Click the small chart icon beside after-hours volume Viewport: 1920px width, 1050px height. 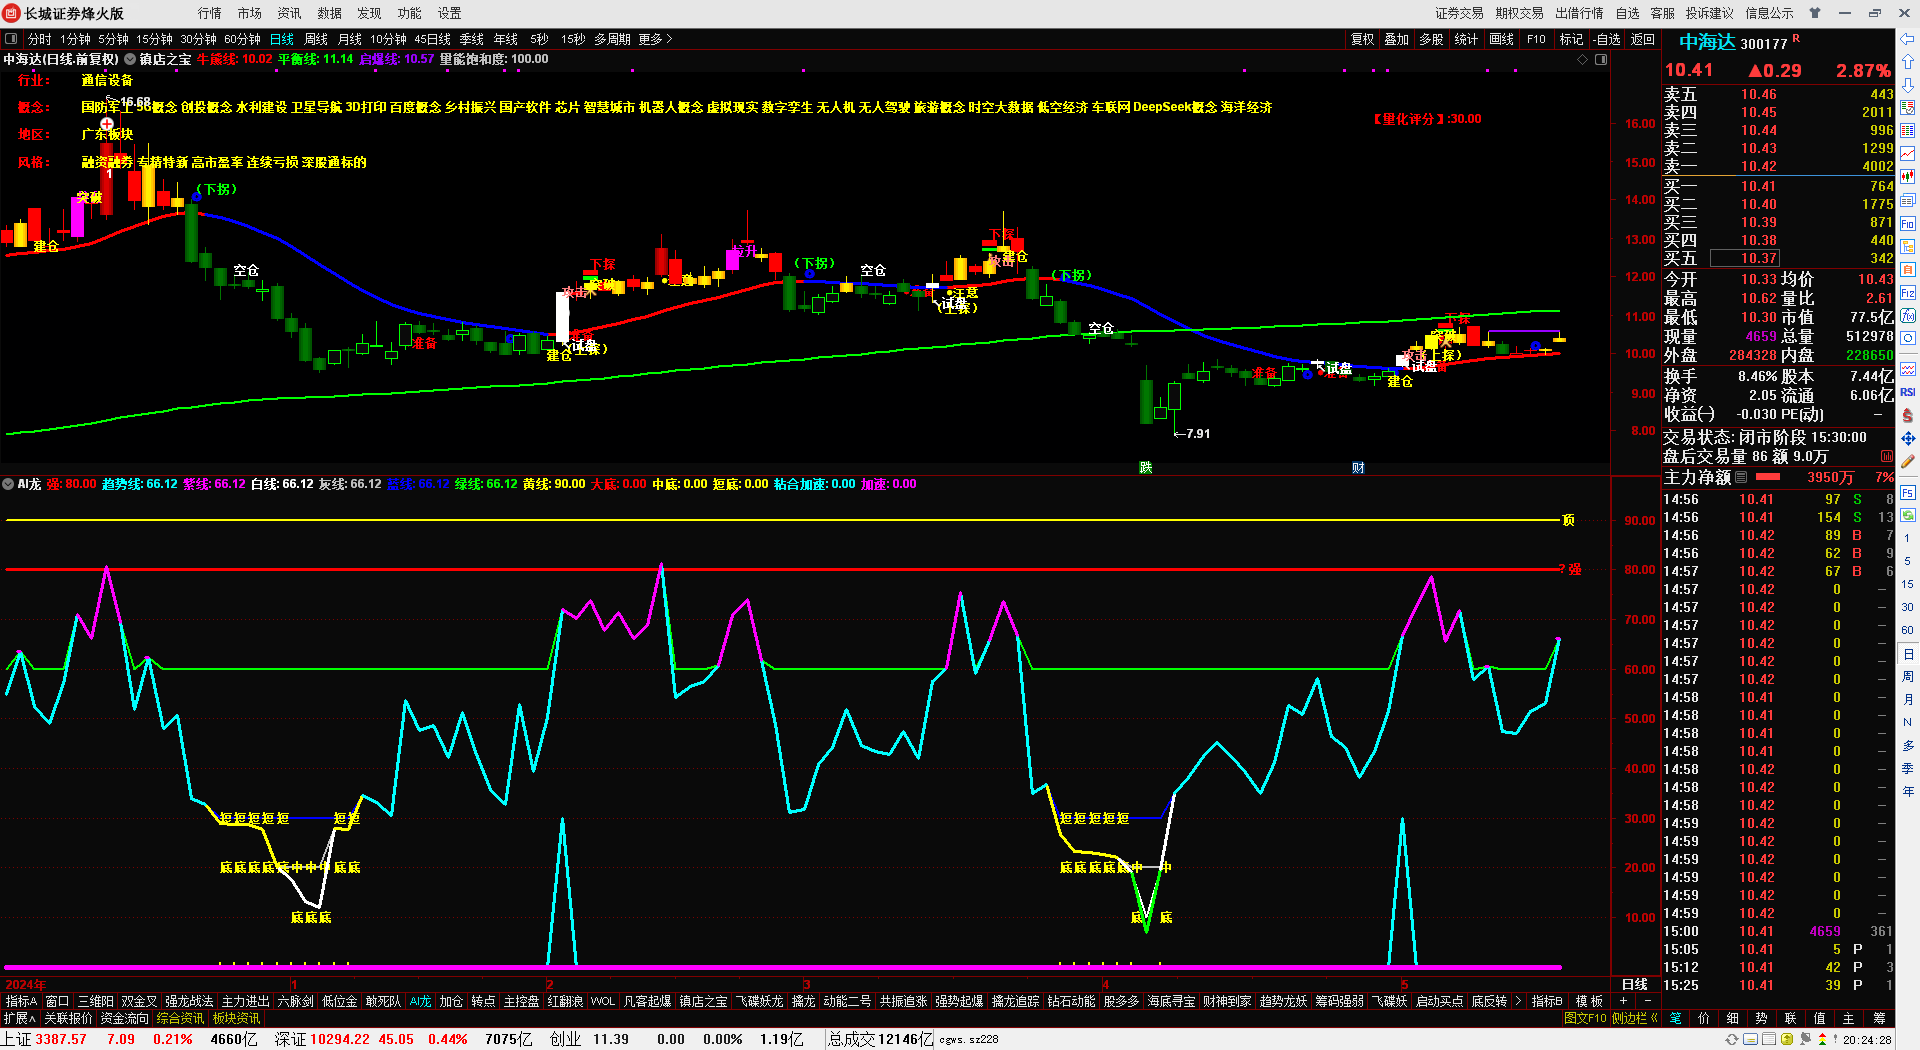point(1885,456)
